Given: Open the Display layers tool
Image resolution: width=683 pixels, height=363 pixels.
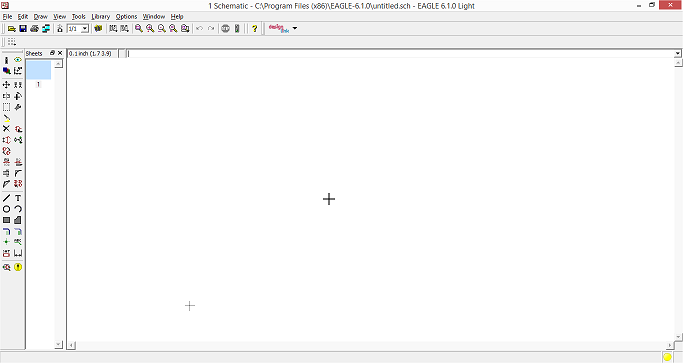Looking at the screenshot, I should pos(7,71).
